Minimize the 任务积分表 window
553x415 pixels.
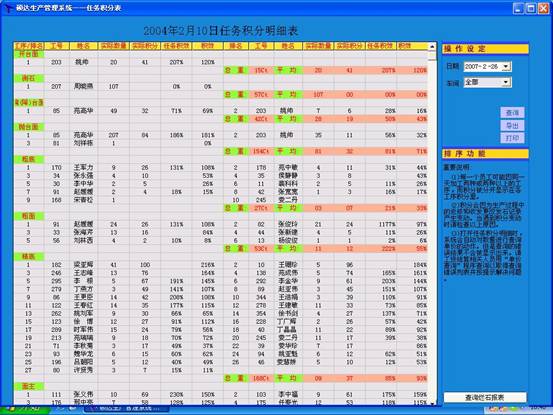pos(518,8)
